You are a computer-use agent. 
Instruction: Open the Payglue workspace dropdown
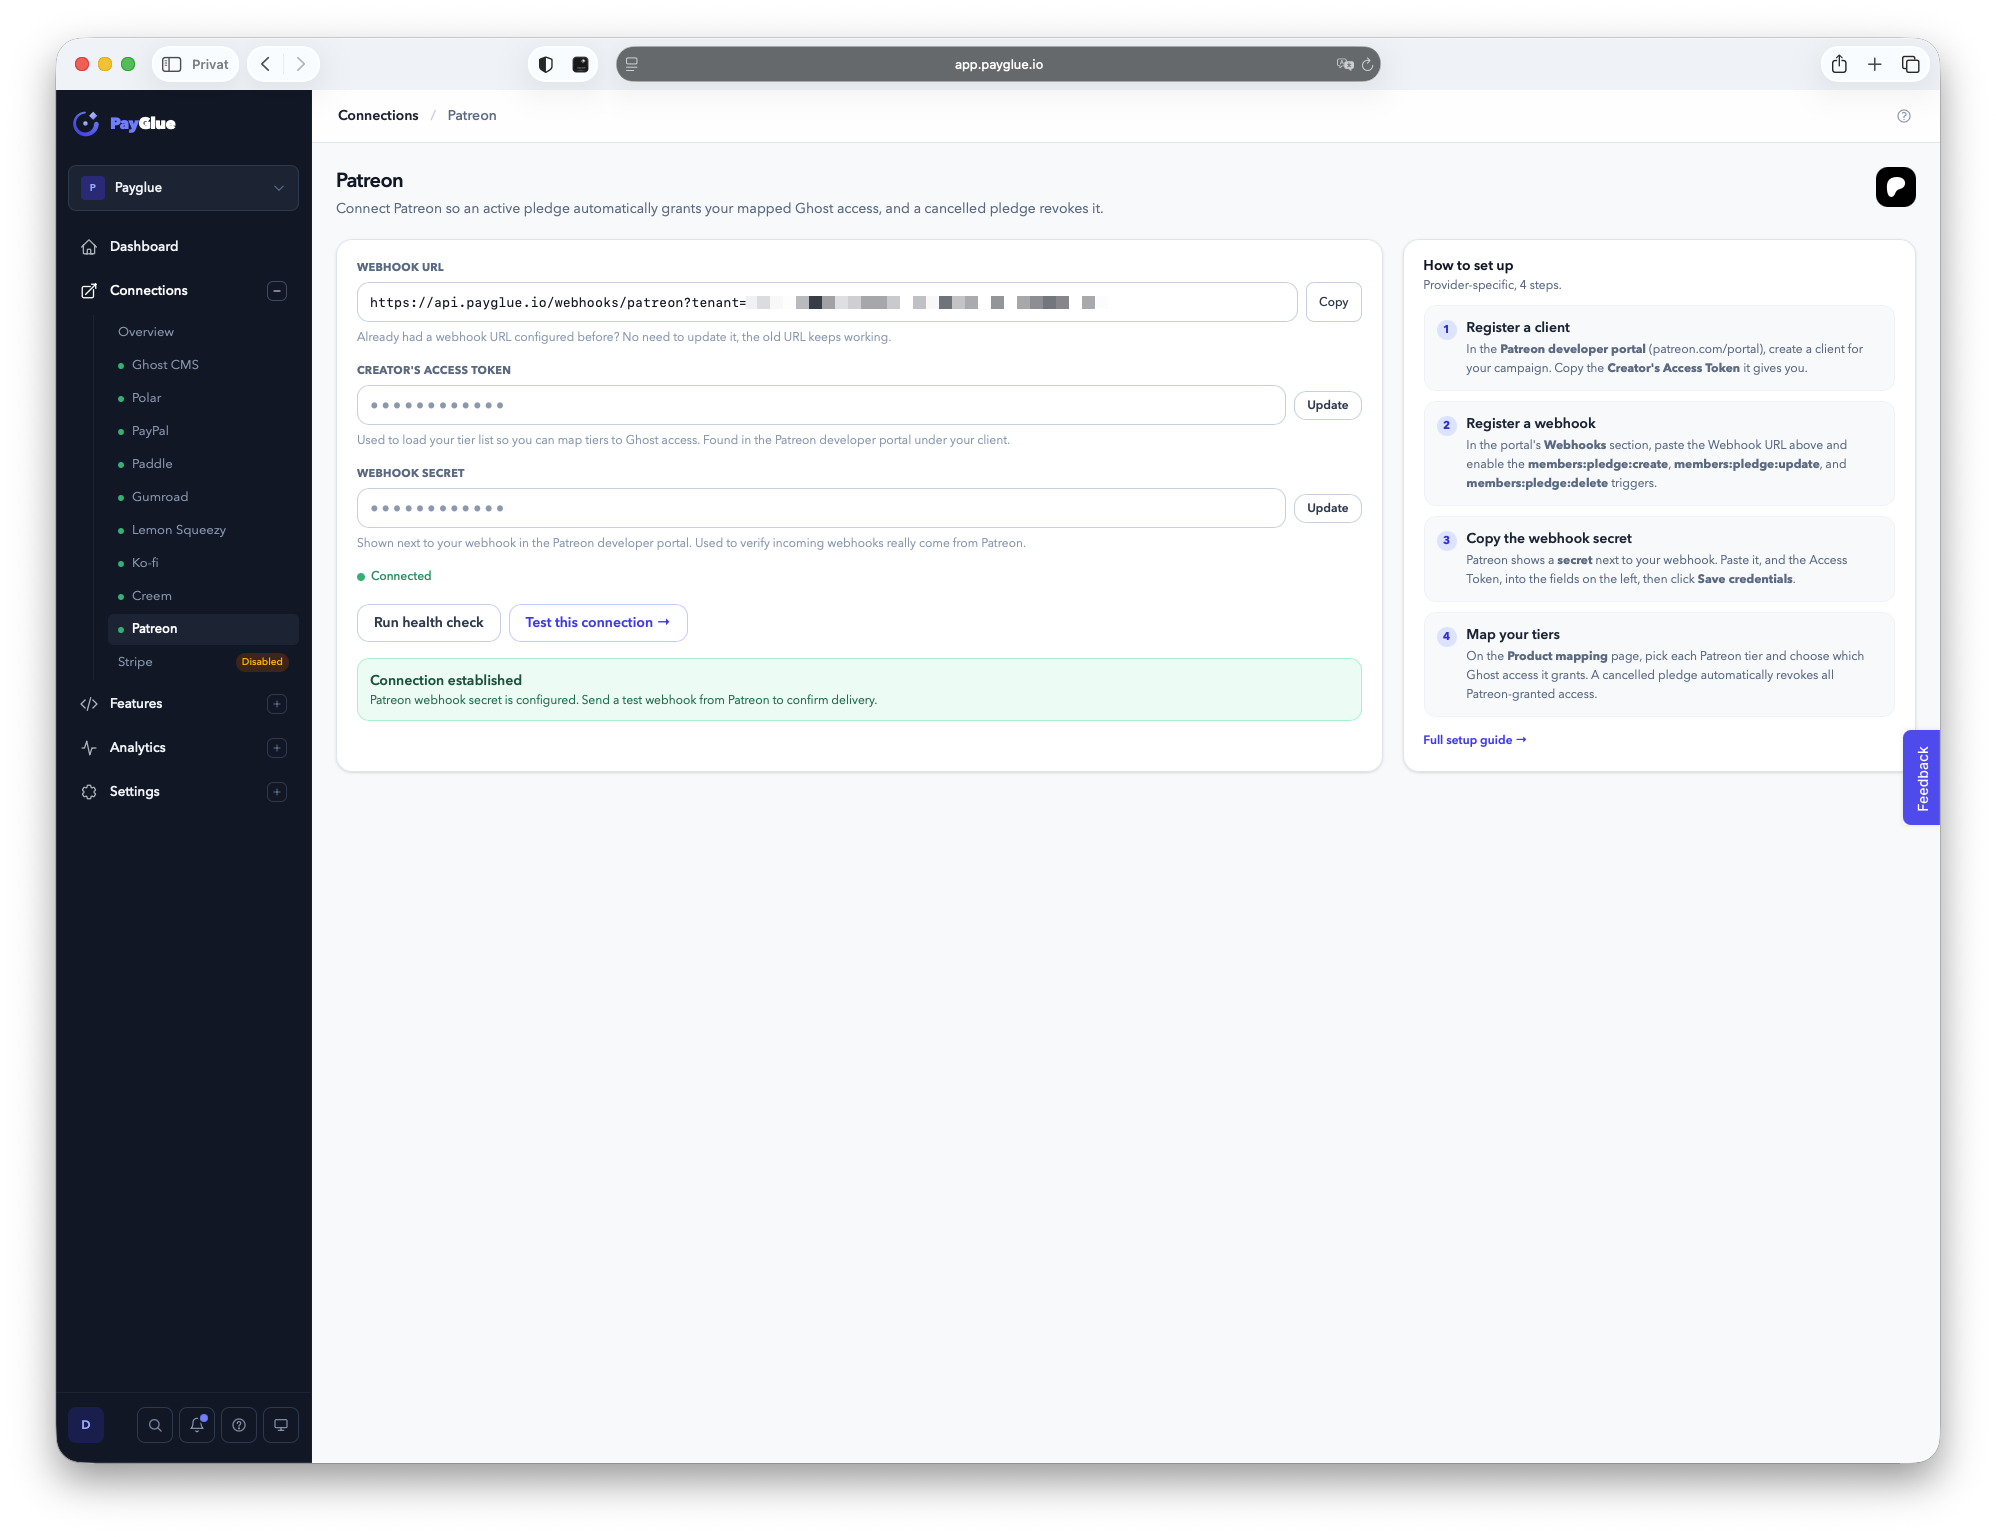pyautogui.click(x=183, y=188)
